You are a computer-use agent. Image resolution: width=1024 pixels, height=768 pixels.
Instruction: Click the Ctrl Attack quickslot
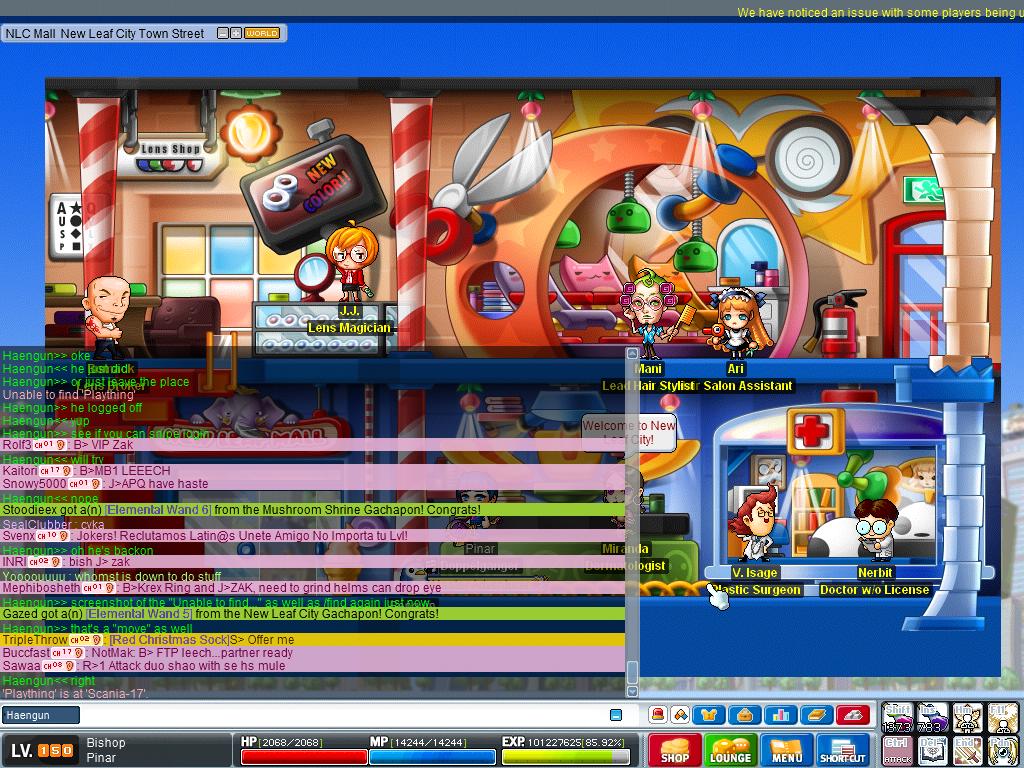[x=897, y=751]
